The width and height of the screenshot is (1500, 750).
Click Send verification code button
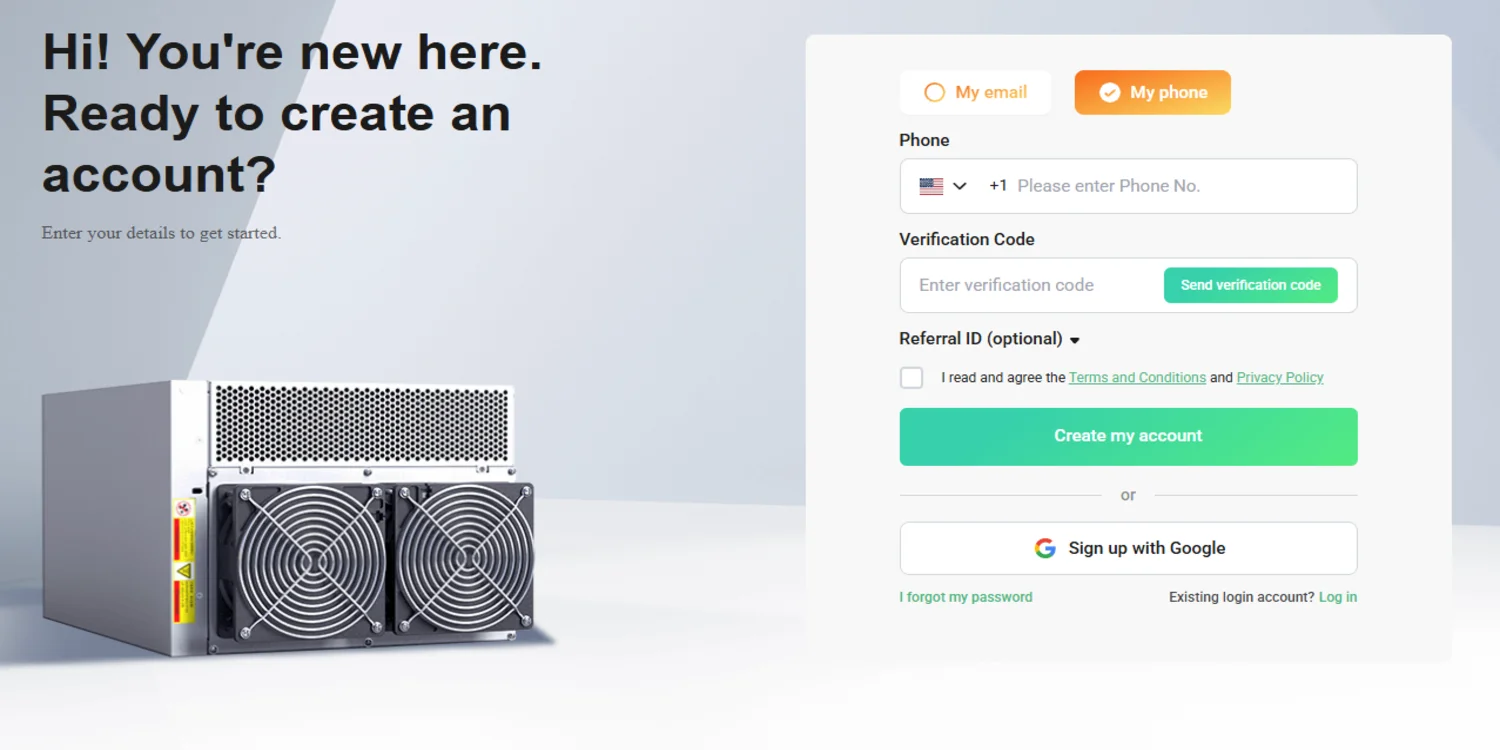[x=1250, y=285]
